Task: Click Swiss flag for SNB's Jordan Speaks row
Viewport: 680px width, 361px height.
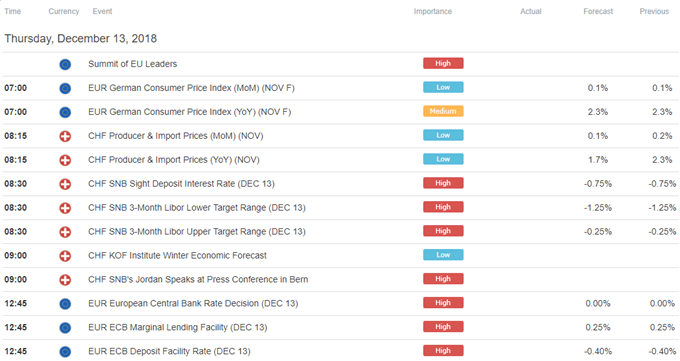Action: pyautogui.click(x=65, y=280)
